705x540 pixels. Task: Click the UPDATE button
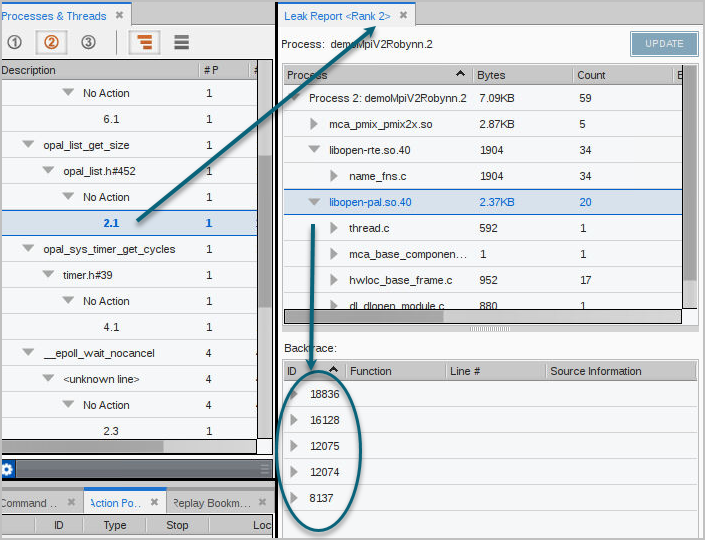coord(663,44)
